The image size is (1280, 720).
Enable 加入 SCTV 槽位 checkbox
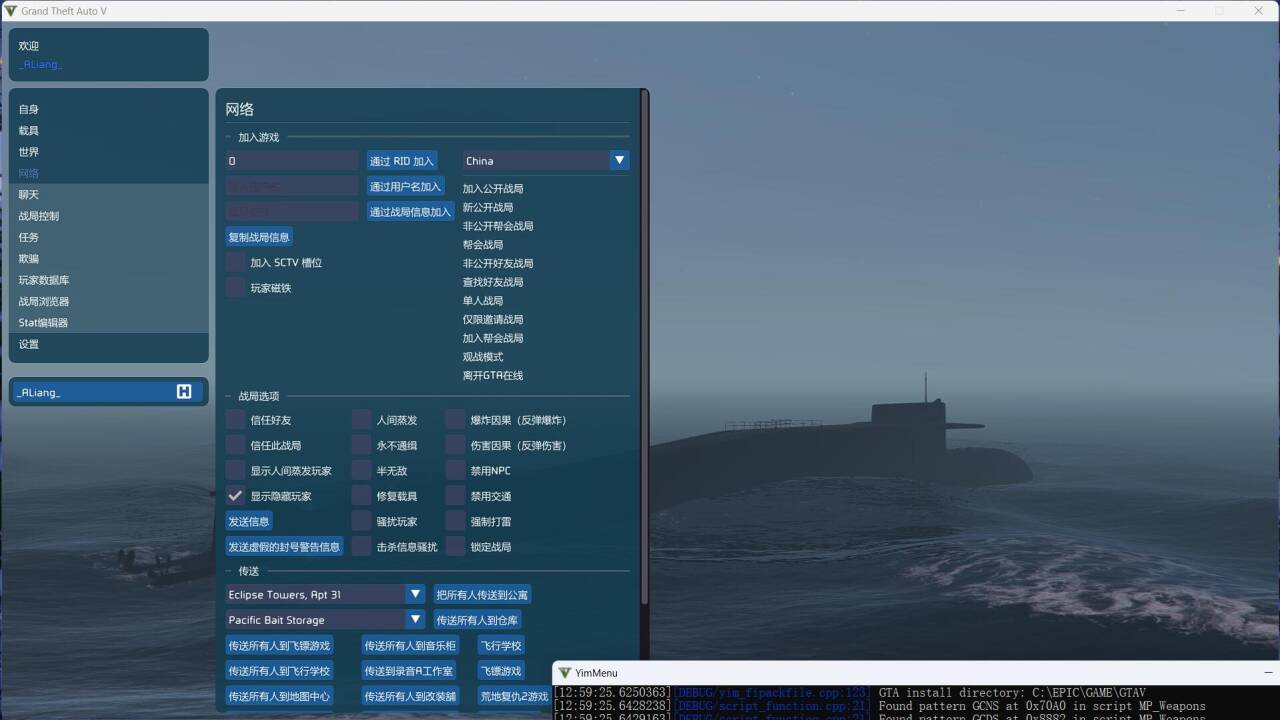235,262
